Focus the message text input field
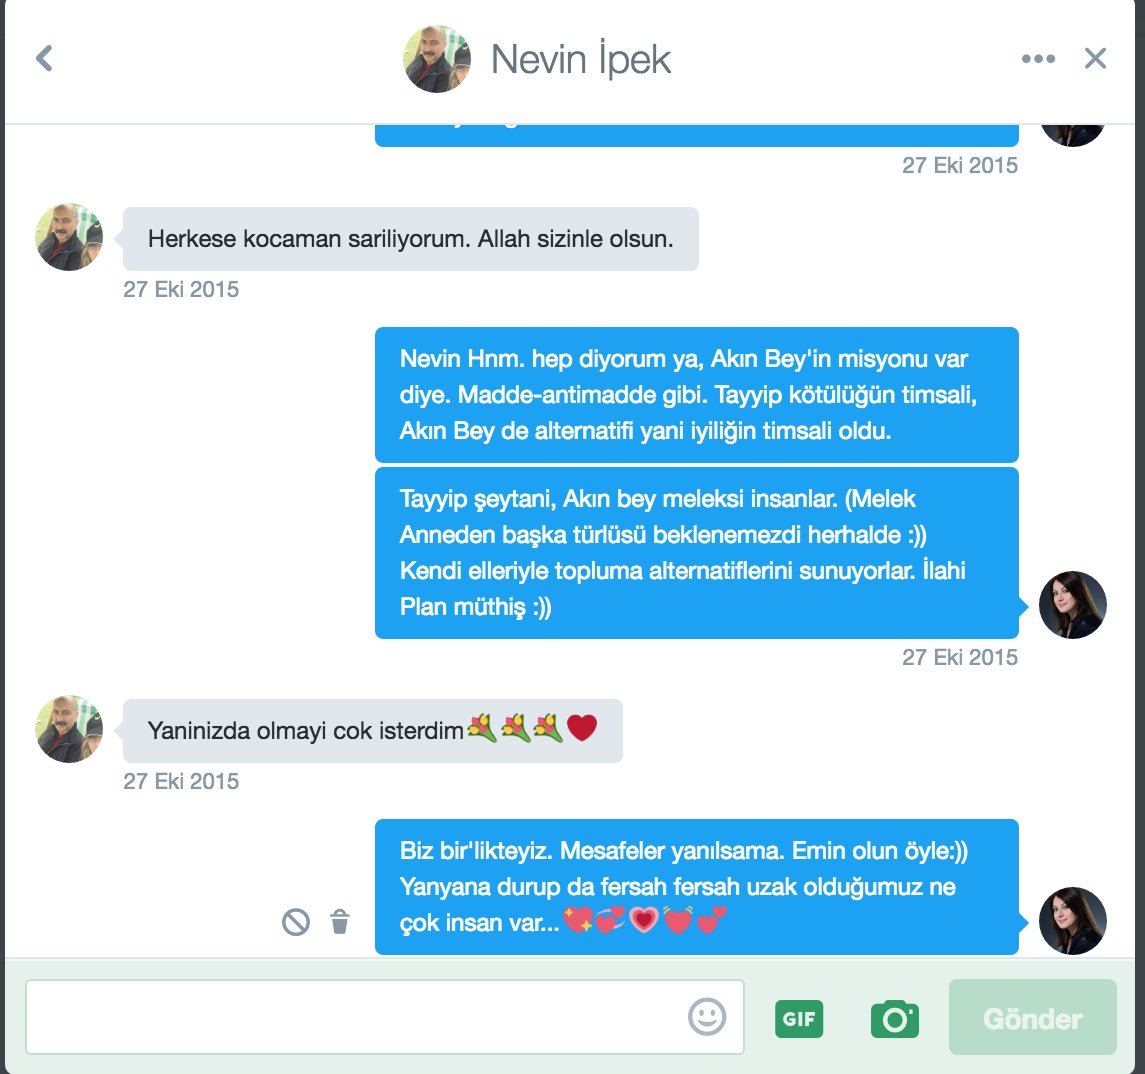This screenshot has height=1074, width=1145. coord(385,1017)
